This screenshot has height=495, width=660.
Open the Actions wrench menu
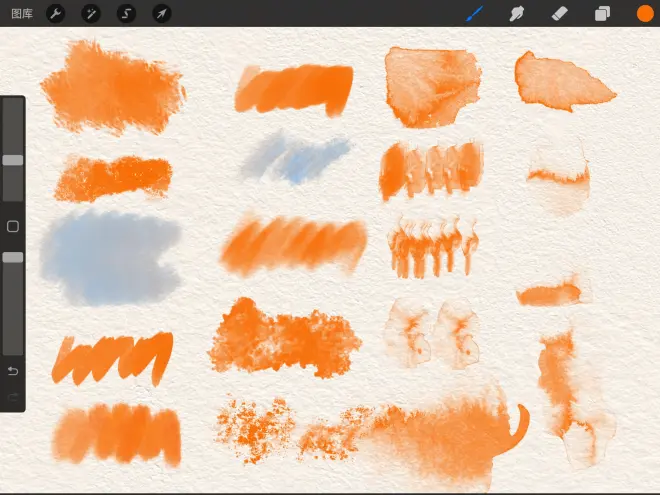tap(56, 14)
